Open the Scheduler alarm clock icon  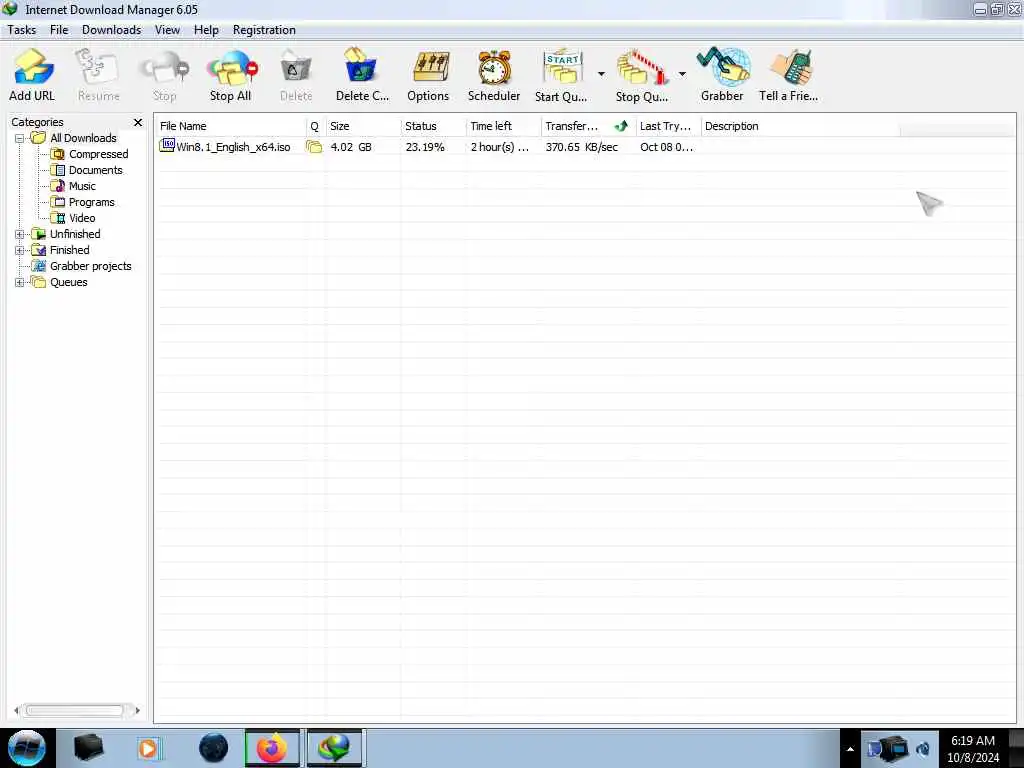coord(494,69)
